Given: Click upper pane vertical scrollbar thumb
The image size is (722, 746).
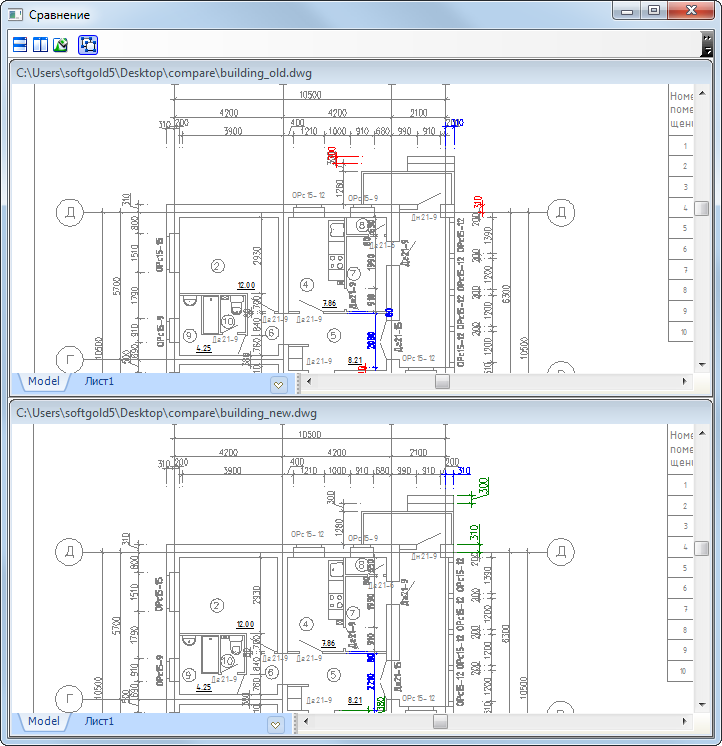Looking at the screenshot, I should click(x=703, y=207).
